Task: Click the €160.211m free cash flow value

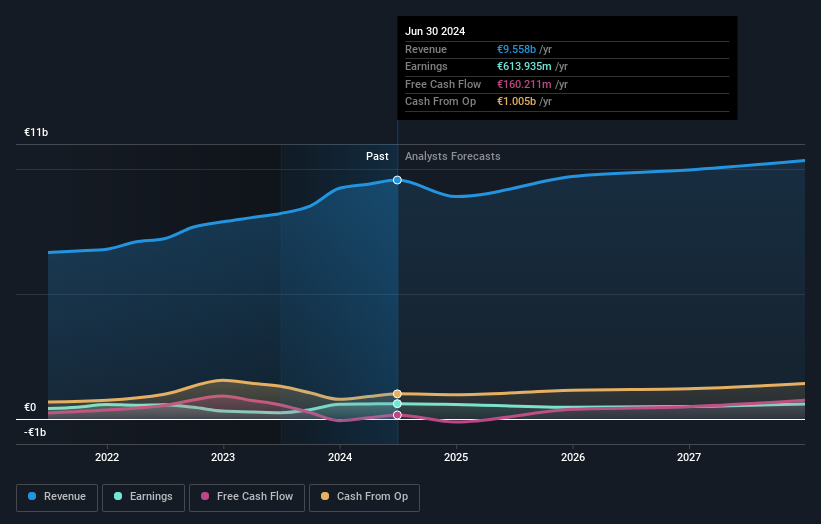Action: (x=524, y=84)
